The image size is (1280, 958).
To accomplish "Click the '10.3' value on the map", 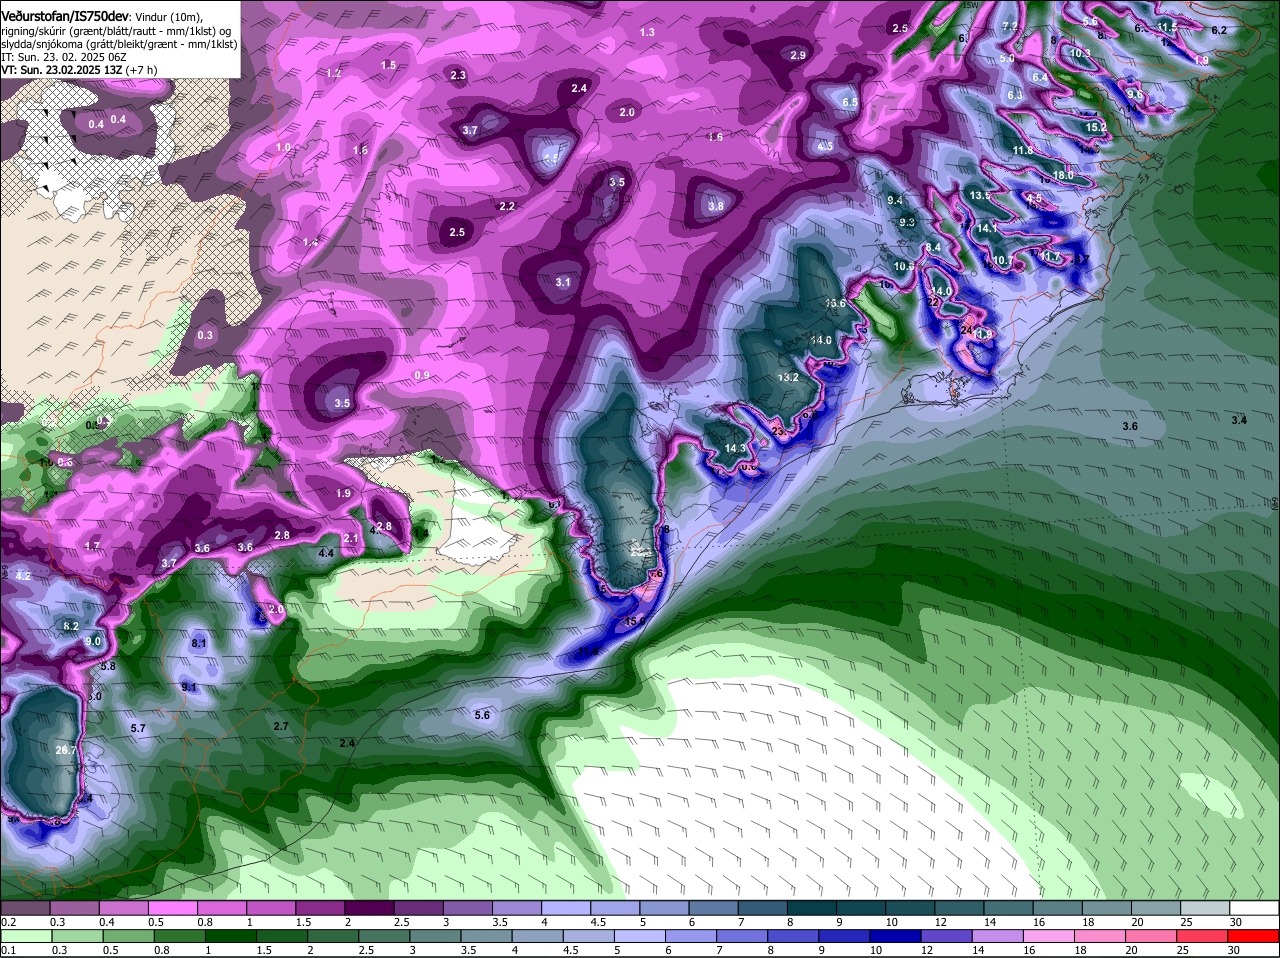I will [1081, 53].
